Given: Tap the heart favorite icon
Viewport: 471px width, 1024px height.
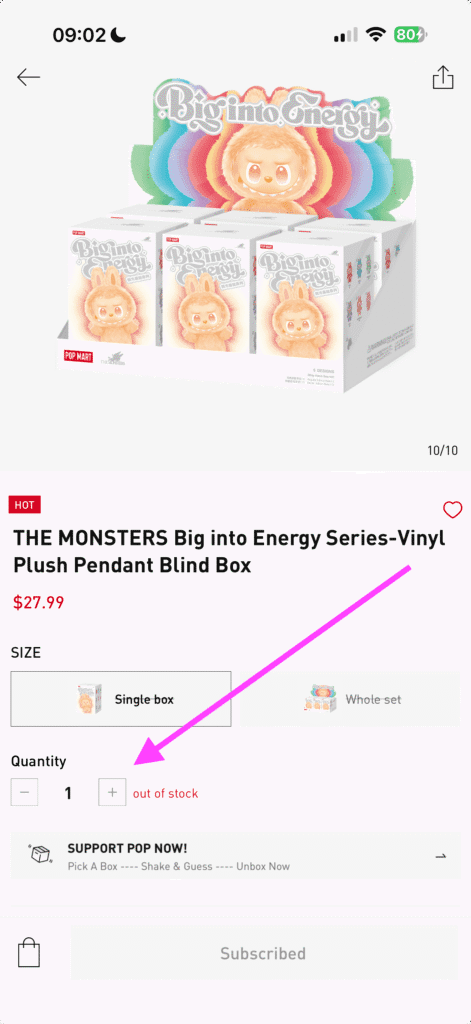Looking at the screenshot, I should 452,509.
